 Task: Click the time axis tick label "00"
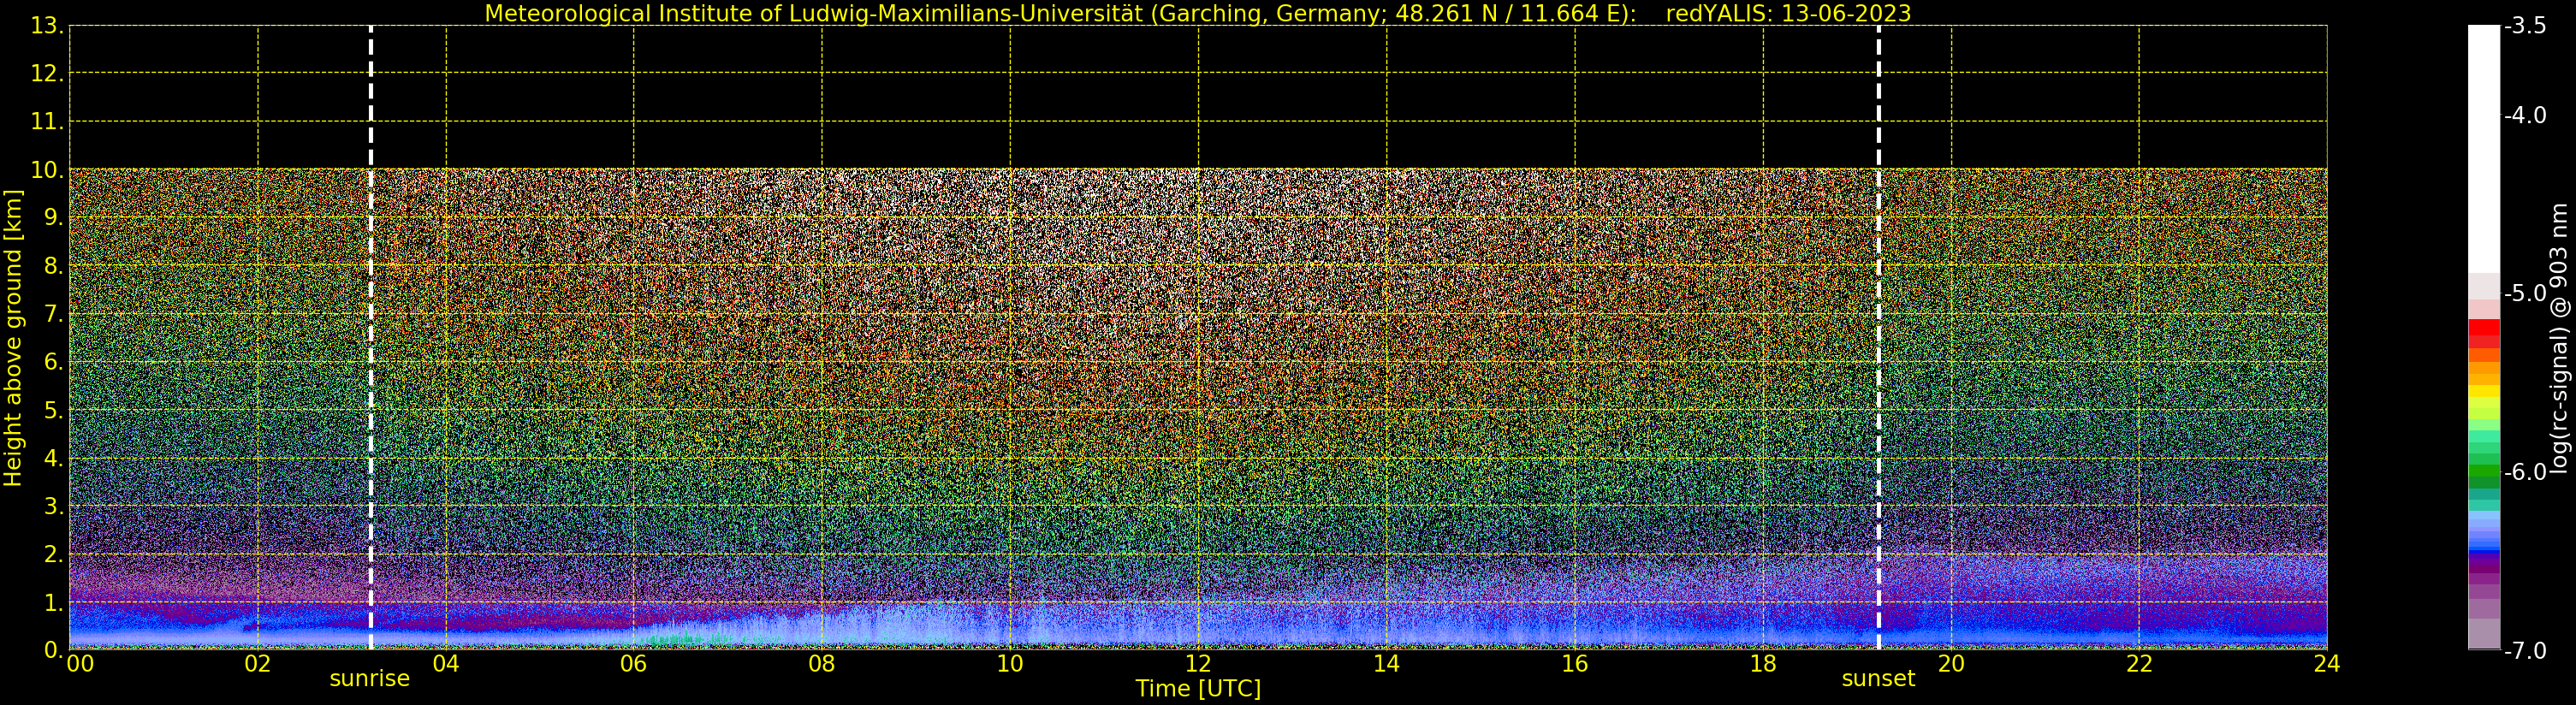click(x=80, y=664)
